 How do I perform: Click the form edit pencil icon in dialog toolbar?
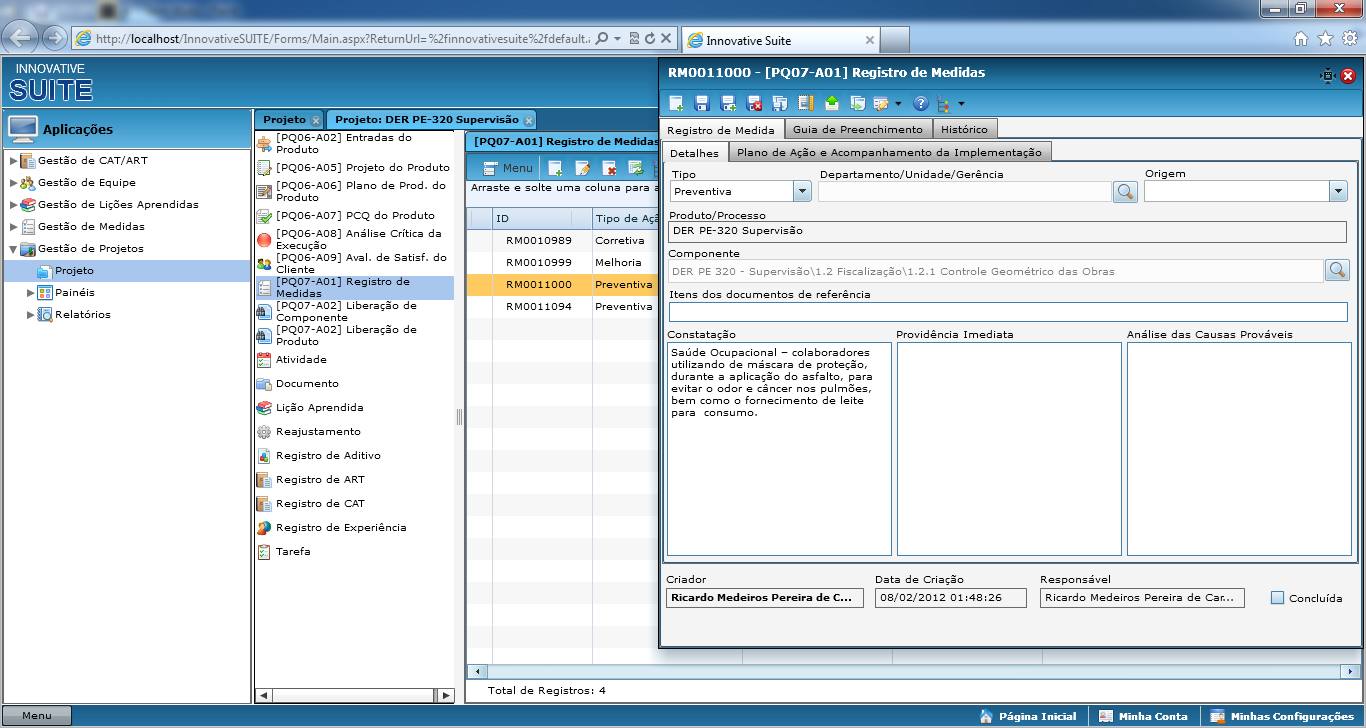point(881,103)
